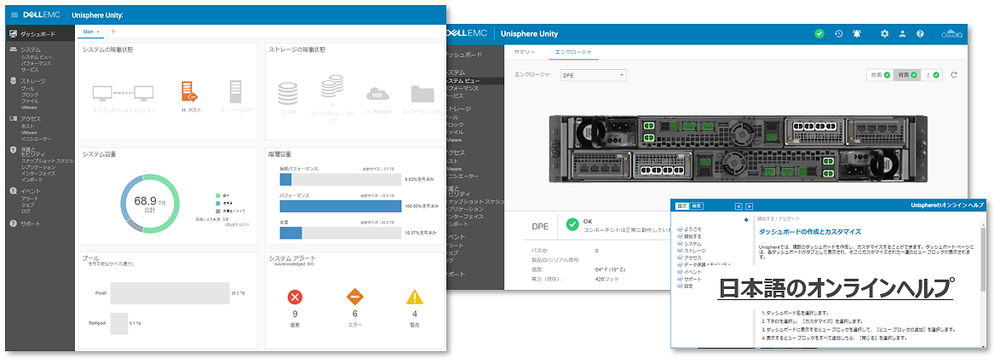The image size is (1000, 364).
Task: Open the user account icon in header
Action: (x=902, y=34)
